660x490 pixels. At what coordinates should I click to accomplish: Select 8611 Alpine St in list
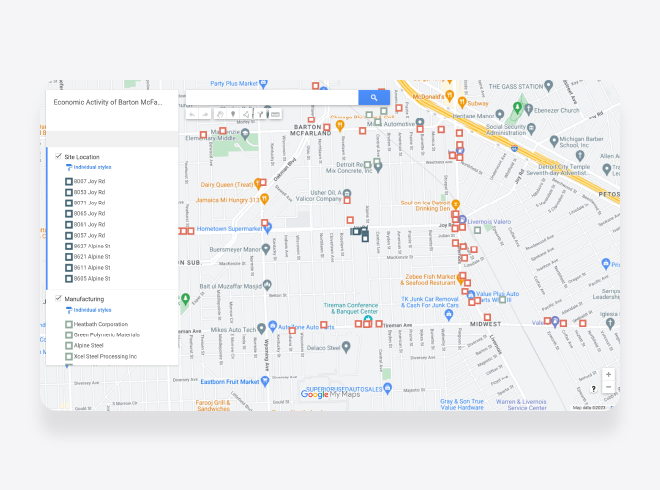[x=92, y=268]
